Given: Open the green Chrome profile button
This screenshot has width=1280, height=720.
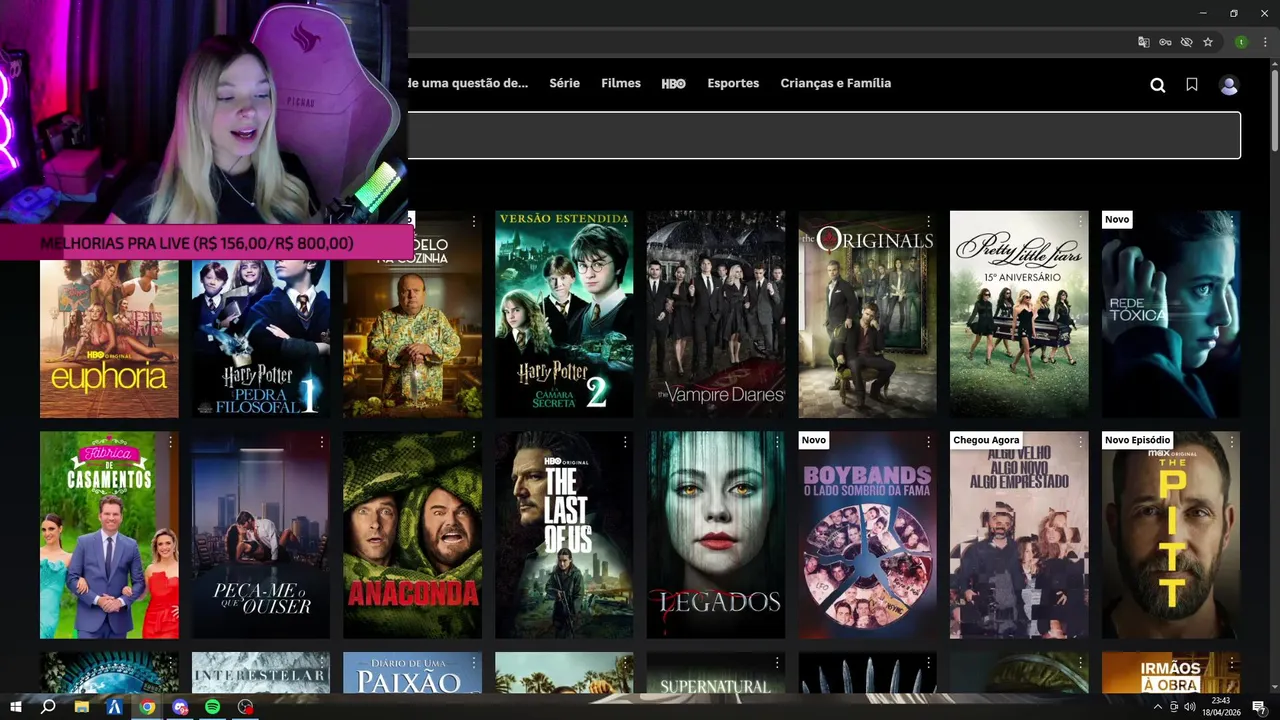Looking at the screenshot, I should (1241, 42).
